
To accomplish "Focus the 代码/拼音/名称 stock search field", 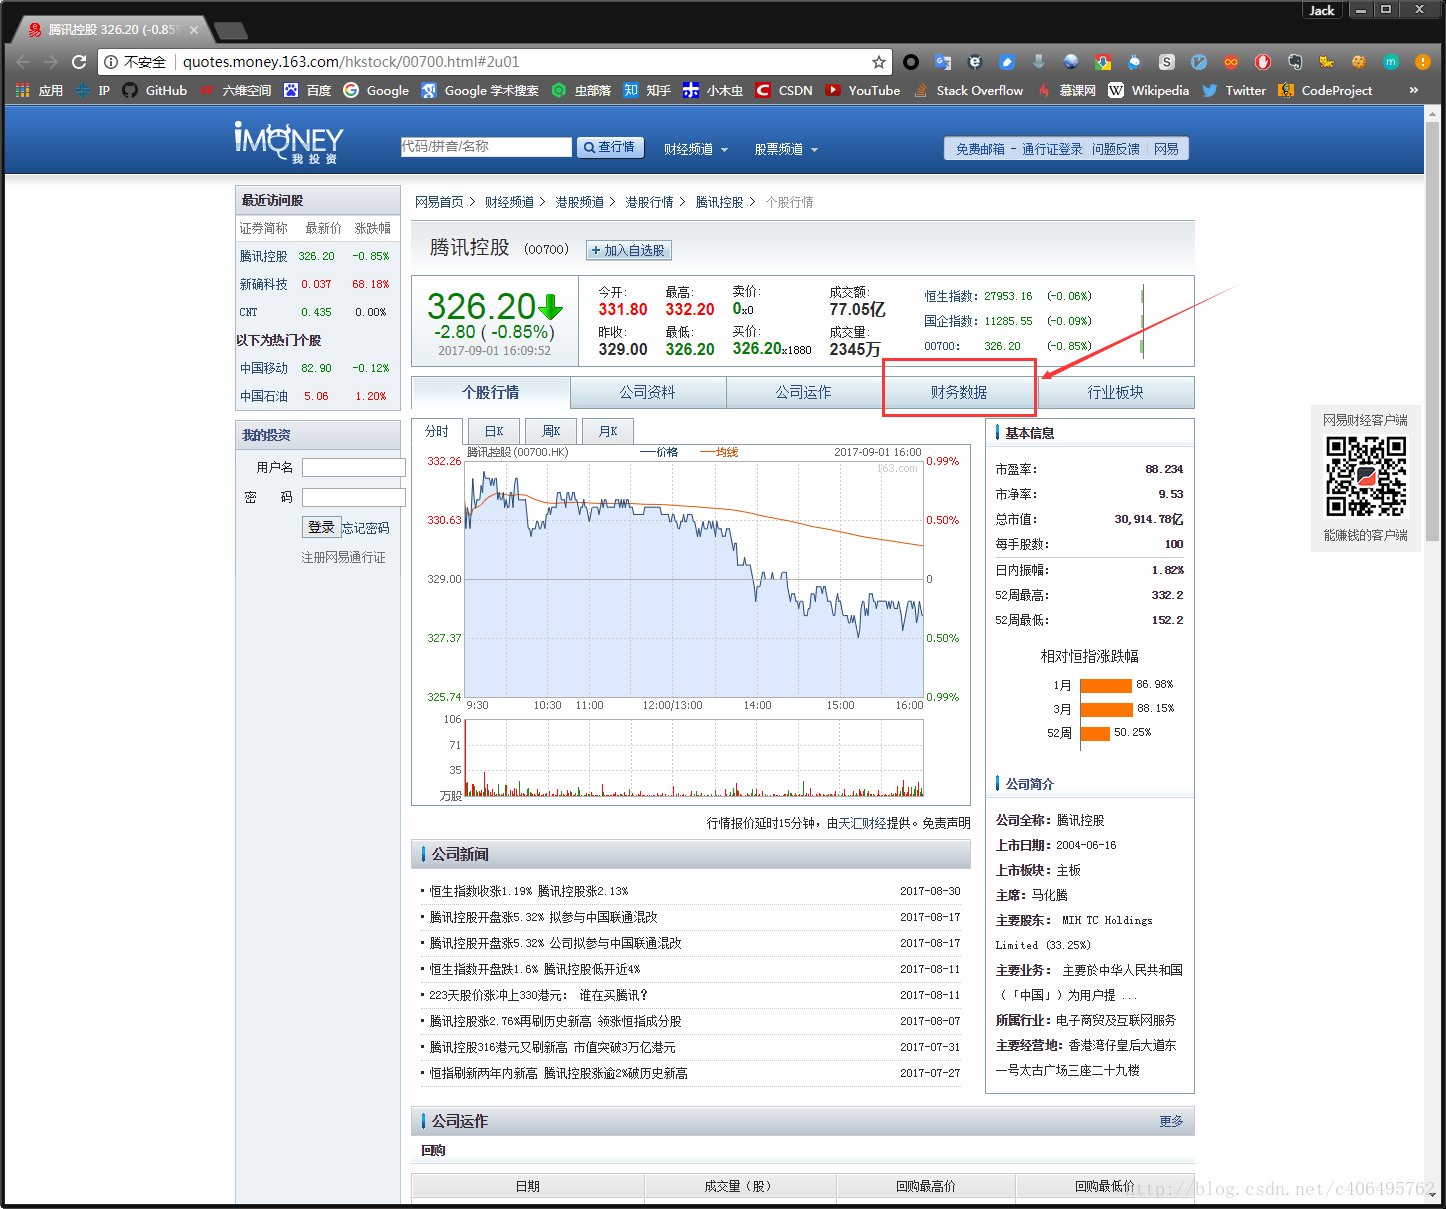I will (486, 147).
